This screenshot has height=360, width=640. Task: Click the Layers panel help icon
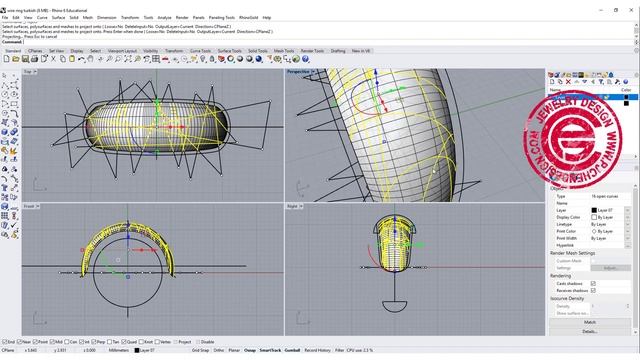625,82
